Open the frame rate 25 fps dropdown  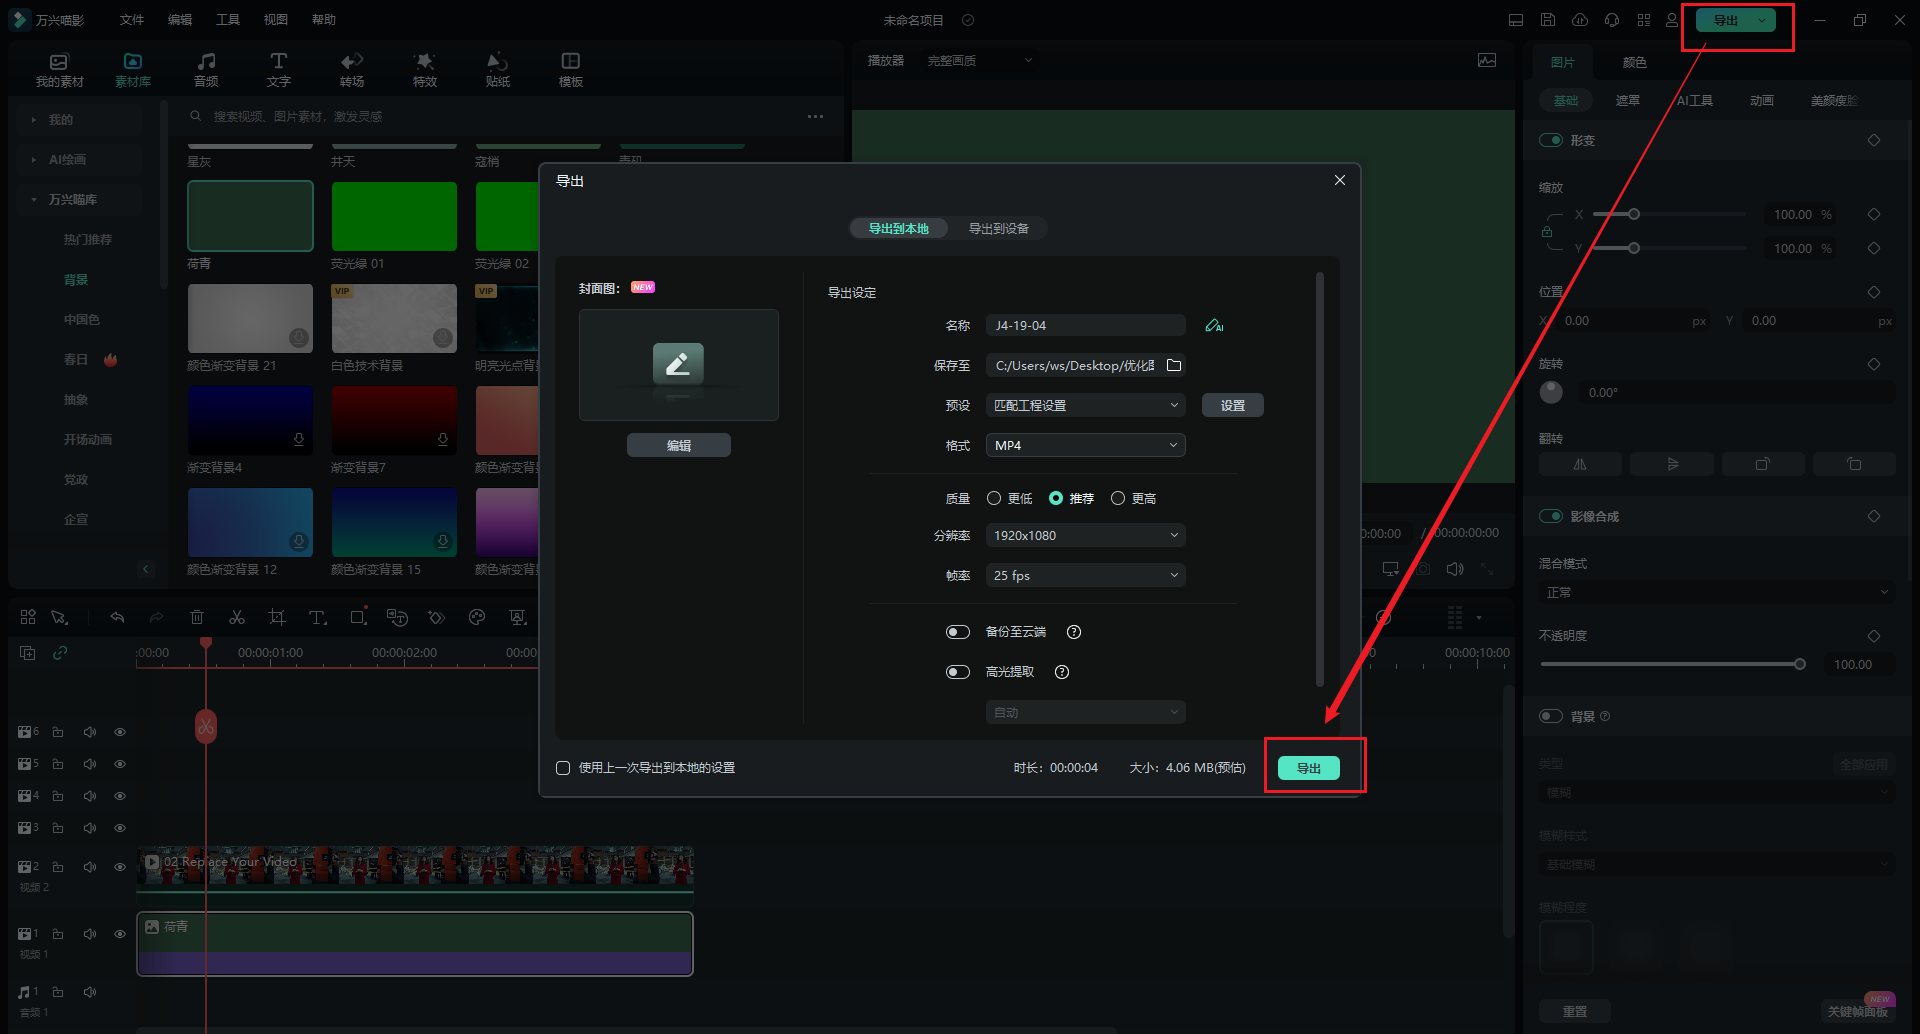[x=1085, y=575]
